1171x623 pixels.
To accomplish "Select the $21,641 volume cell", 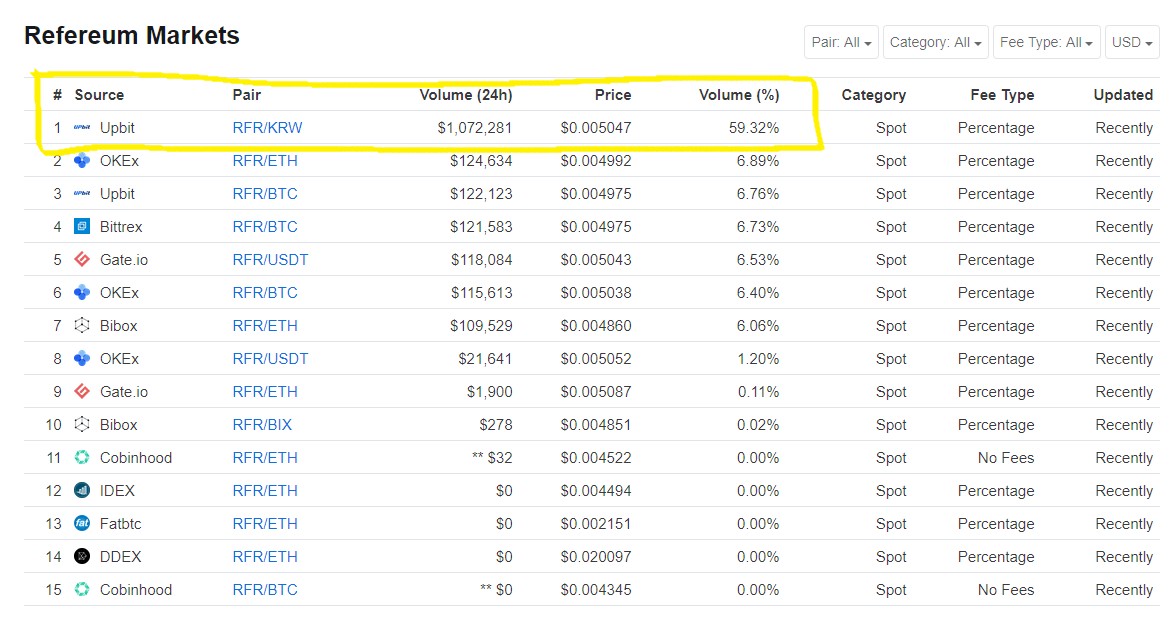I will pos(485,359).
